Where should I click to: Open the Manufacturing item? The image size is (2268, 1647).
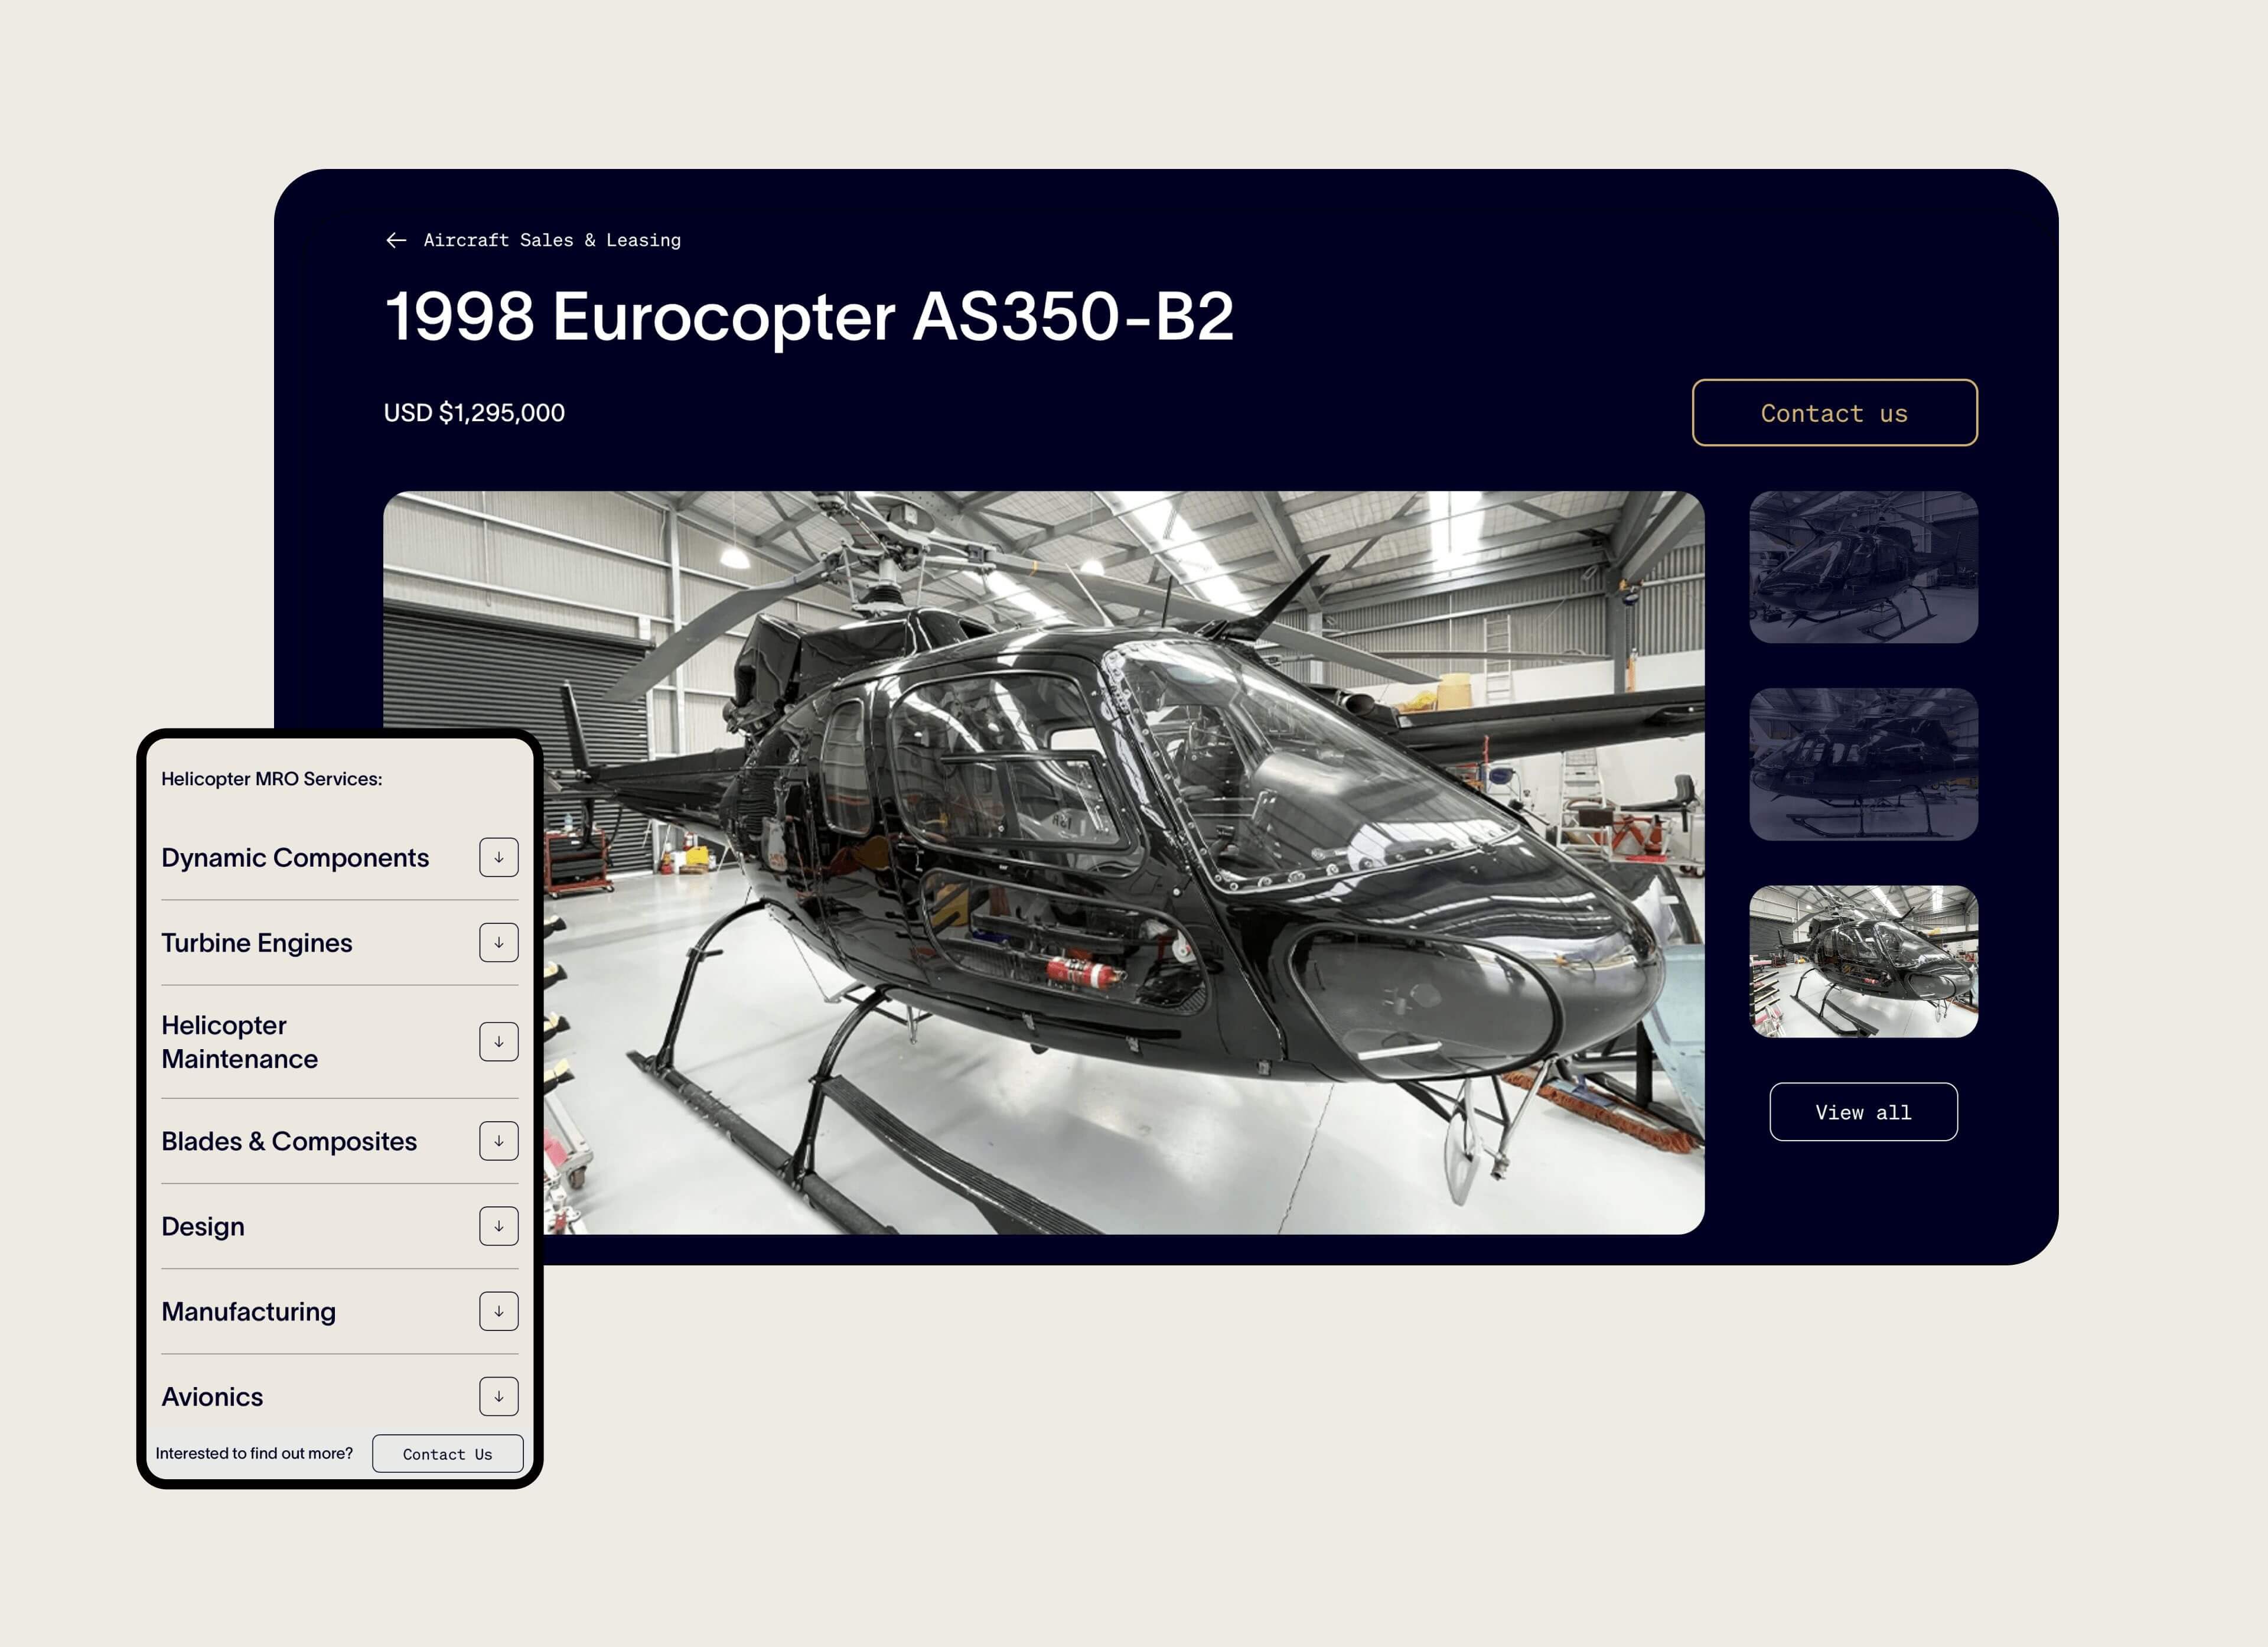(249, 1312)
